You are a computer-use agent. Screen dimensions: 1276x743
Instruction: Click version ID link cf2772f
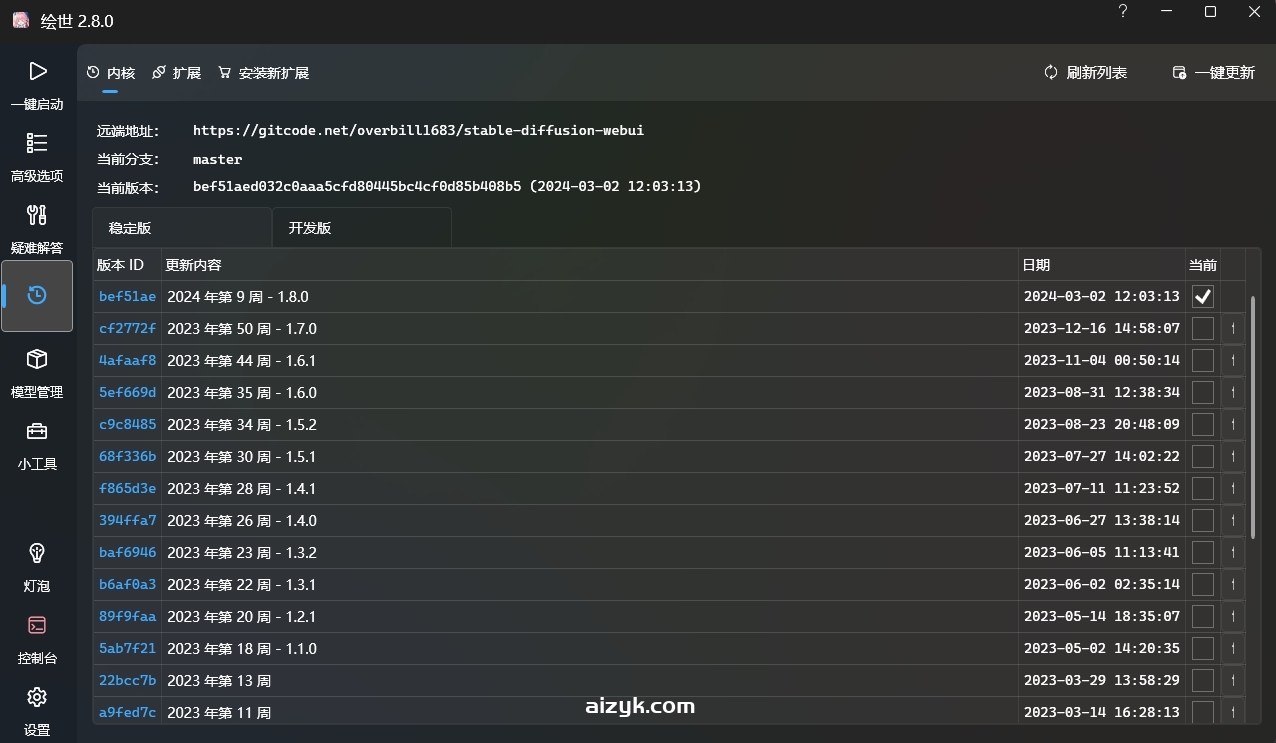pyautogui.click(x=127, y=329)
